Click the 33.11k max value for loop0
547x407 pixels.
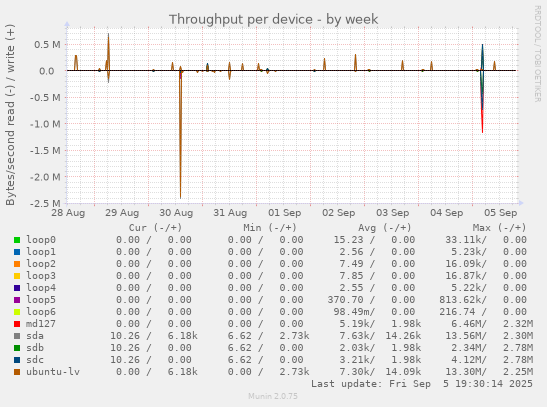click(x=466, y=240)
